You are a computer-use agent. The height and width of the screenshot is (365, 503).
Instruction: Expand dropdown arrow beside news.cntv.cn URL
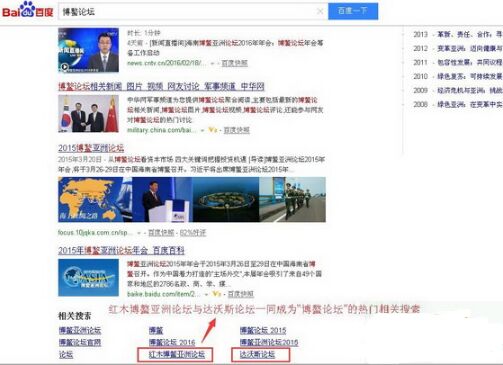pyautogui.click(x=212, y=63)
